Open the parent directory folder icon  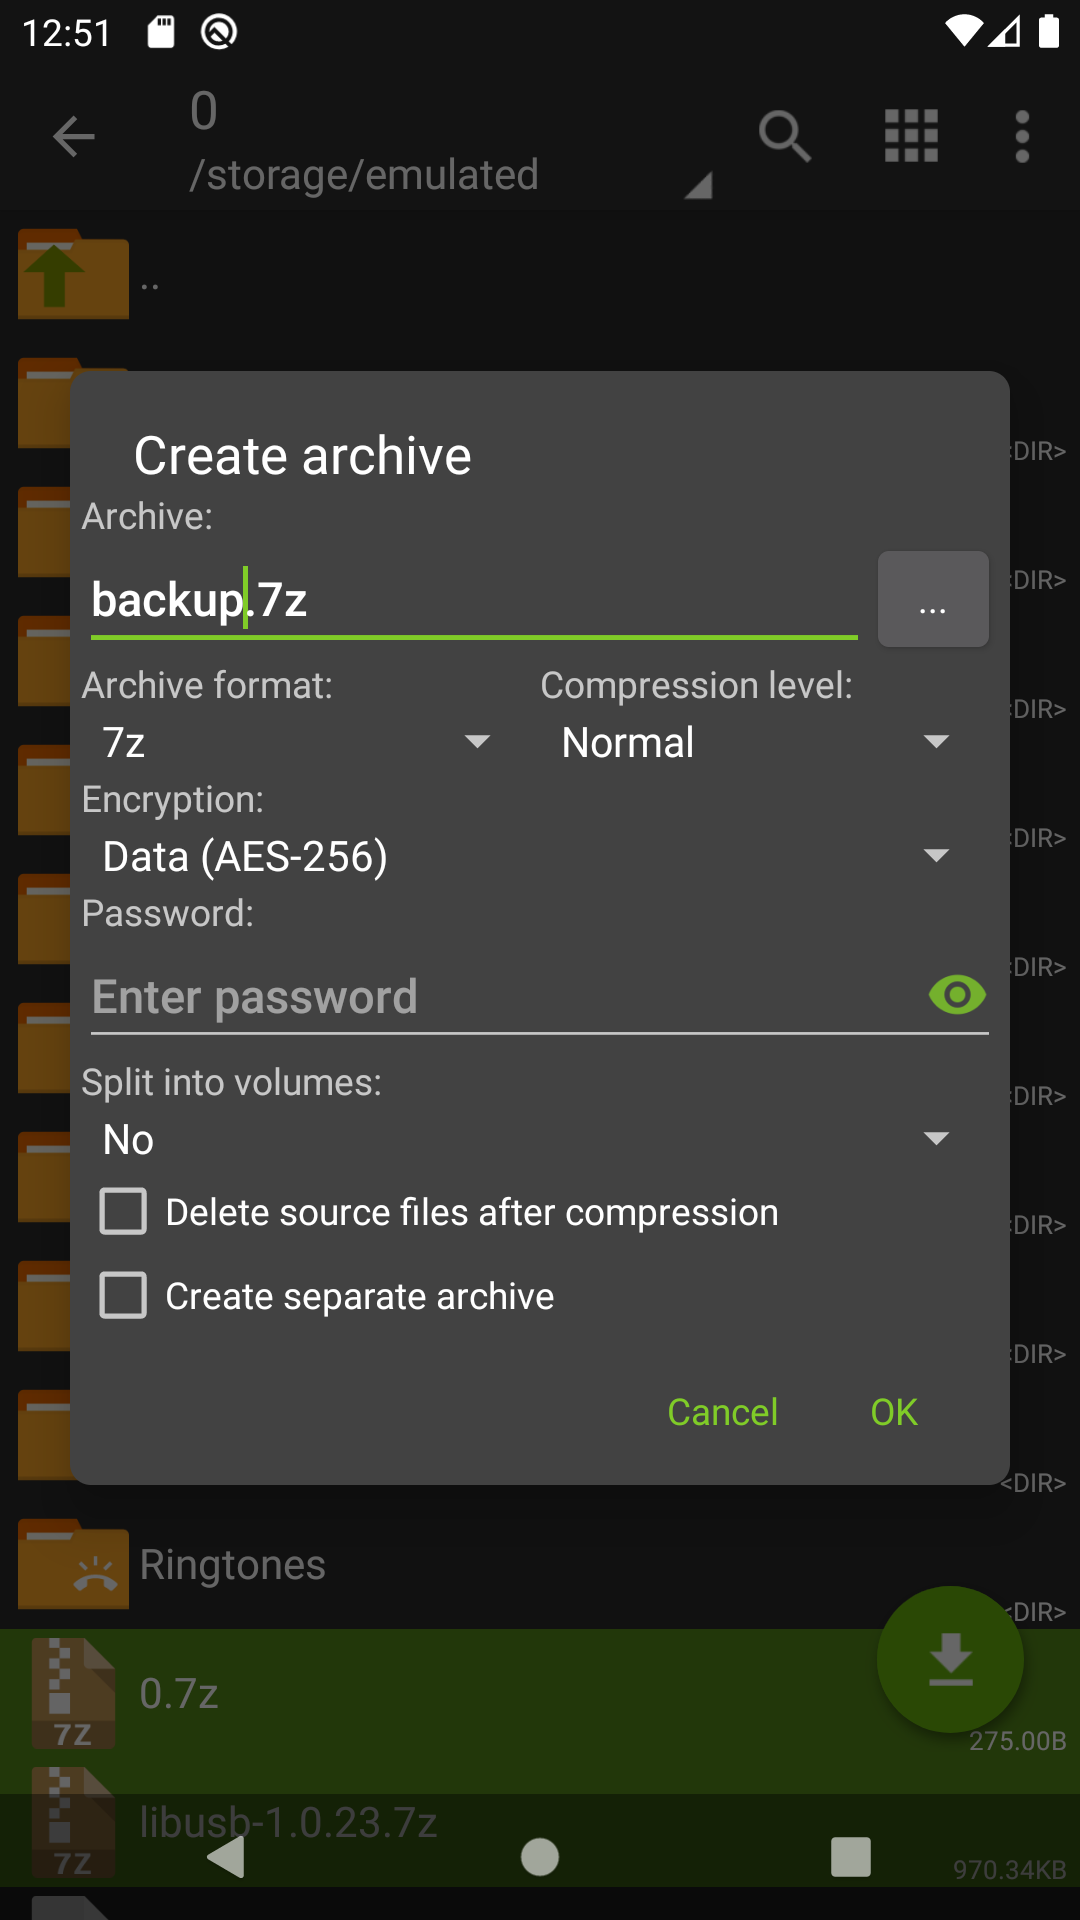point(73,274)
